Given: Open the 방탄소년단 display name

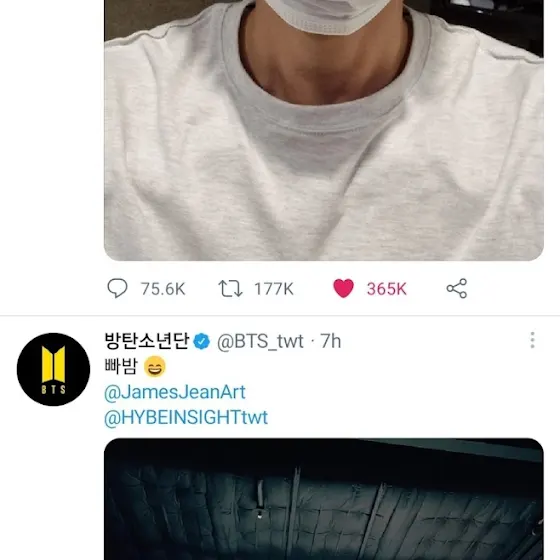Looking at the screenshot, I should pos(147,341).
